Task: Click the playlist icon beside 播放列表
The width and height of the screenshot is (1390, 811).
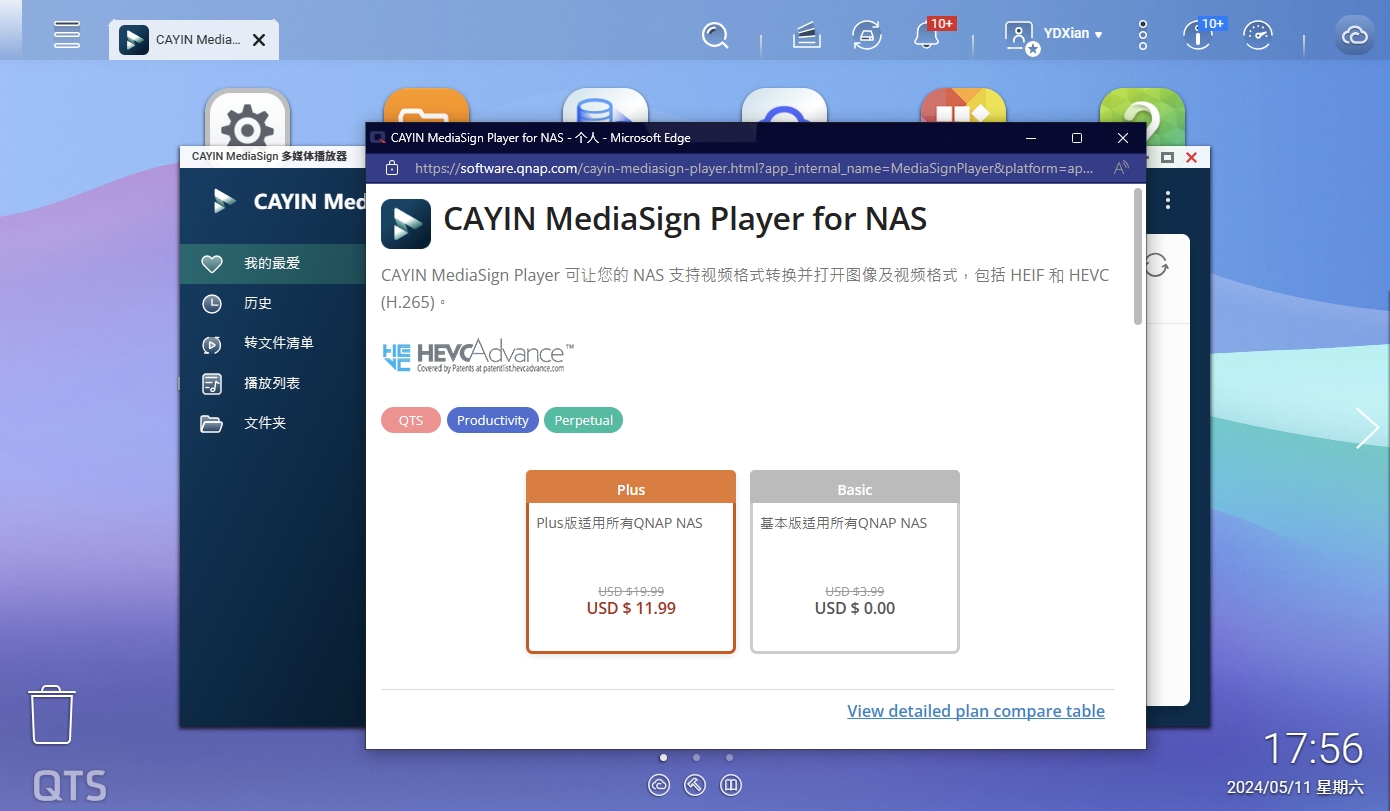Action: [x=211, y=384]
